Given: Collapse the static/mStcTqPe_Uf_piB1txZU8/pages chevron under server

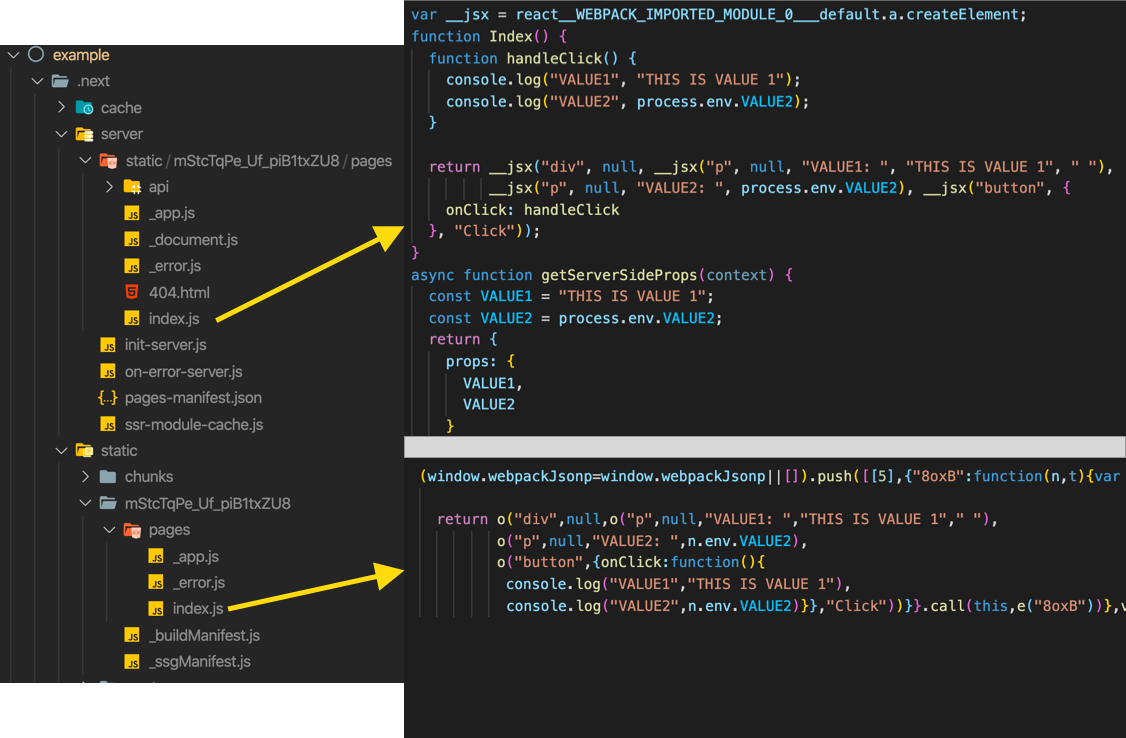Looking at the screenshot, I should pos(85,160).
